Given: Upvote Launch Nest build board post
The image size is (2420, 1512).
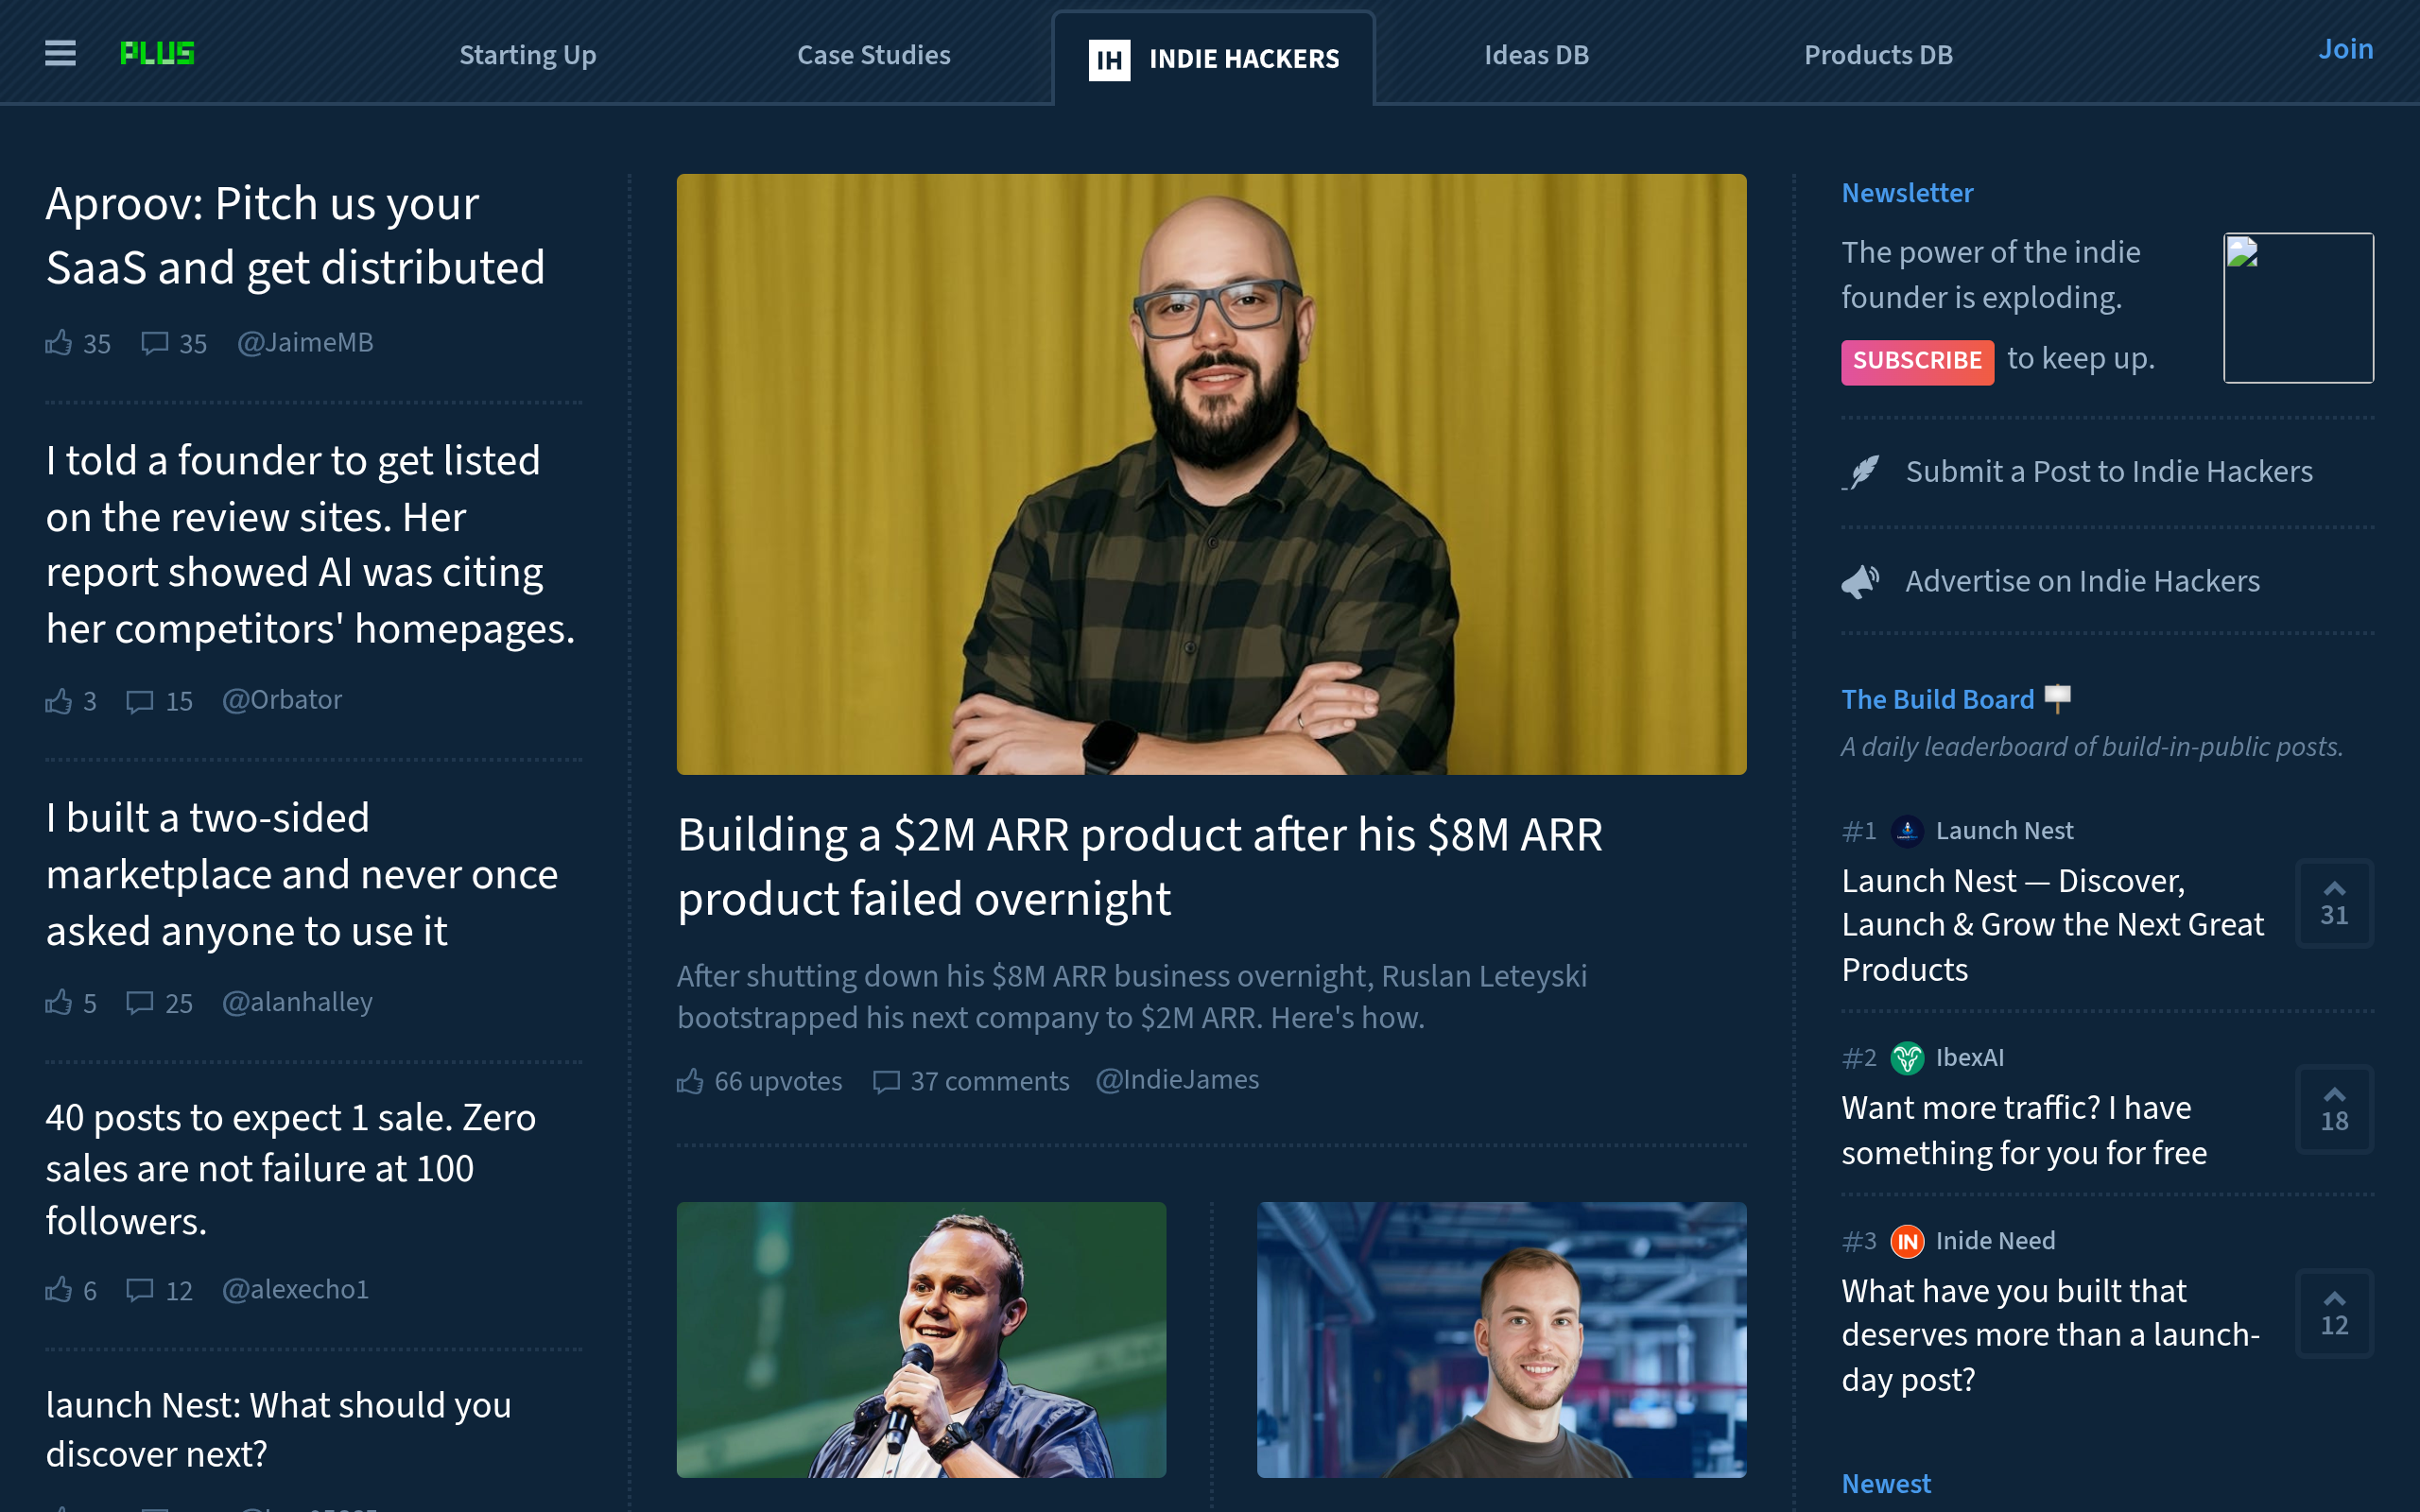Looking at the screenshot, I should [x=2334, y=903].
